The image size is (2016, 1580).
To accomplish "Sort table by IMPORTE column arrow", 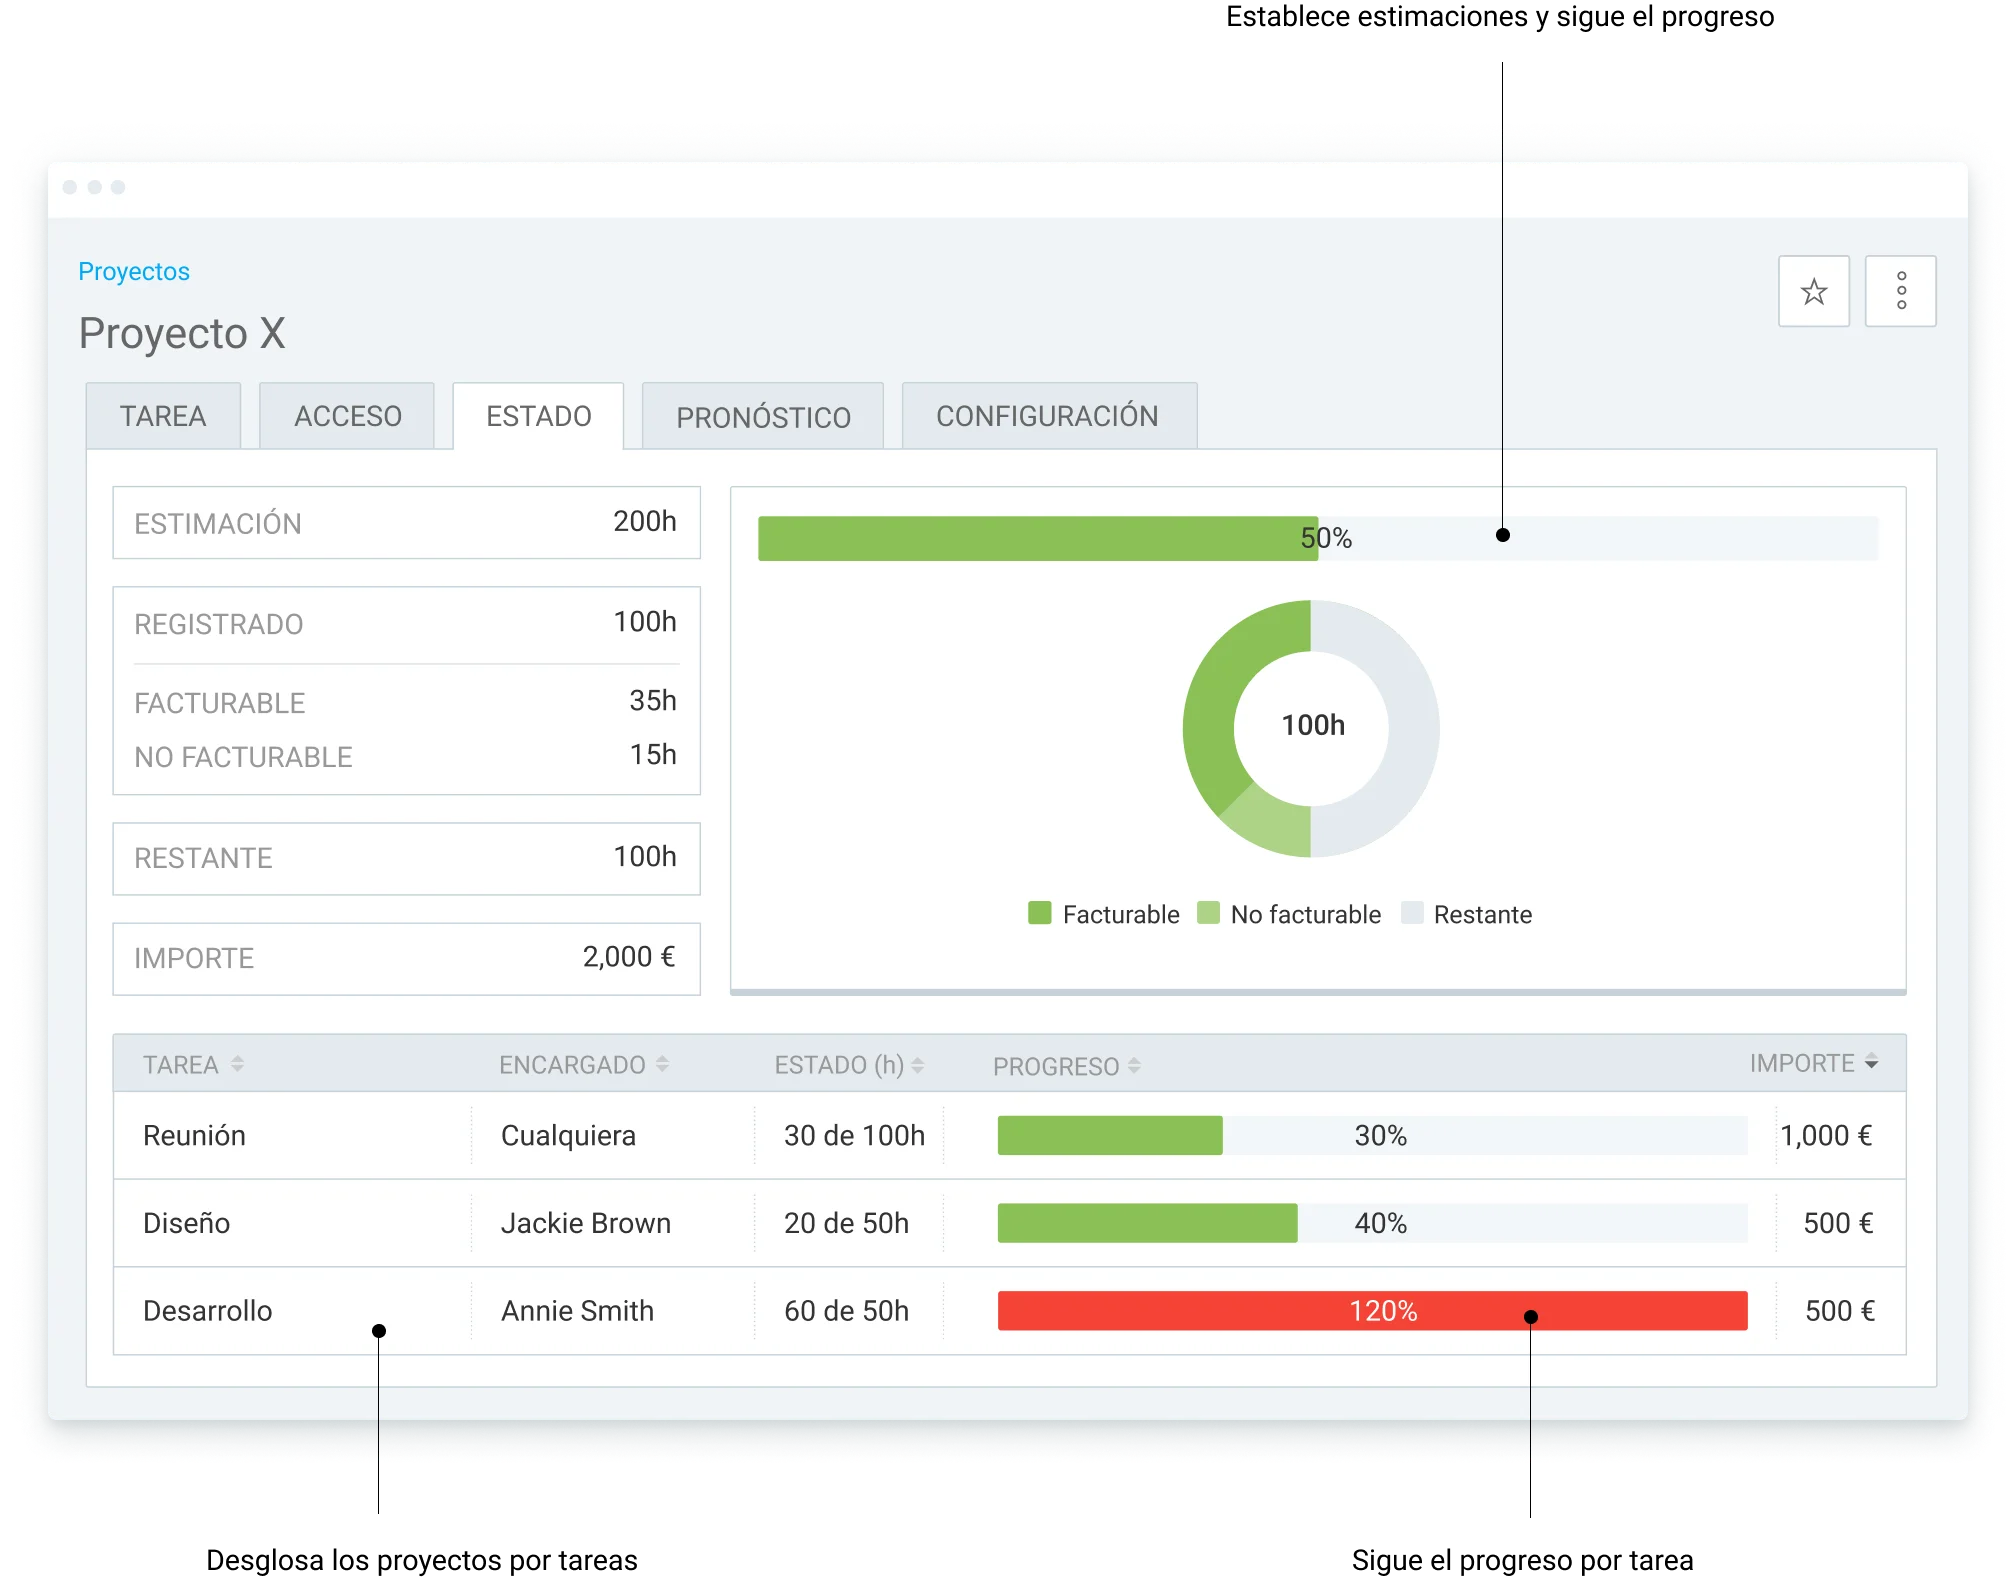I will 1871,1062.
